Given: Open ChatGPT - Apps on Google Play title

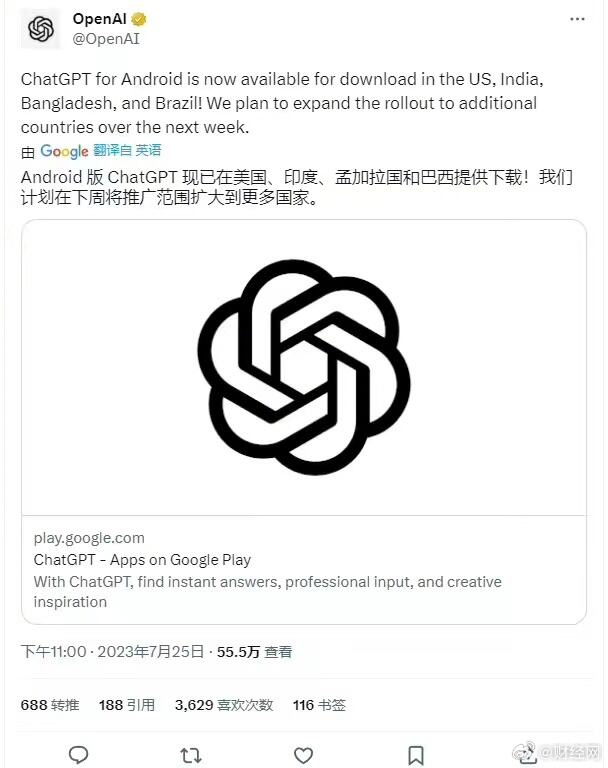Looking at the screenshot, I should (x=142, y=560).
